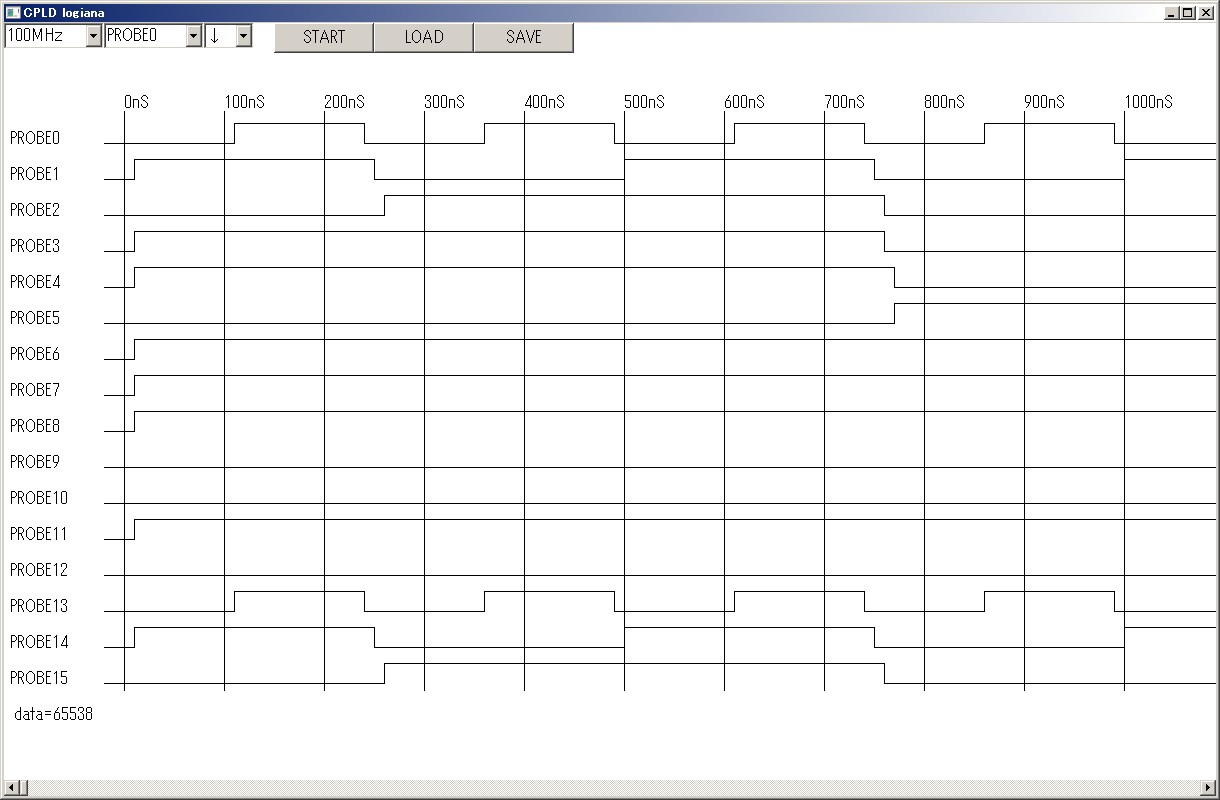The image size is (1220, 800).
Task: Open the trigger edge arrow dropdown
Action: (x=243, y=36)
